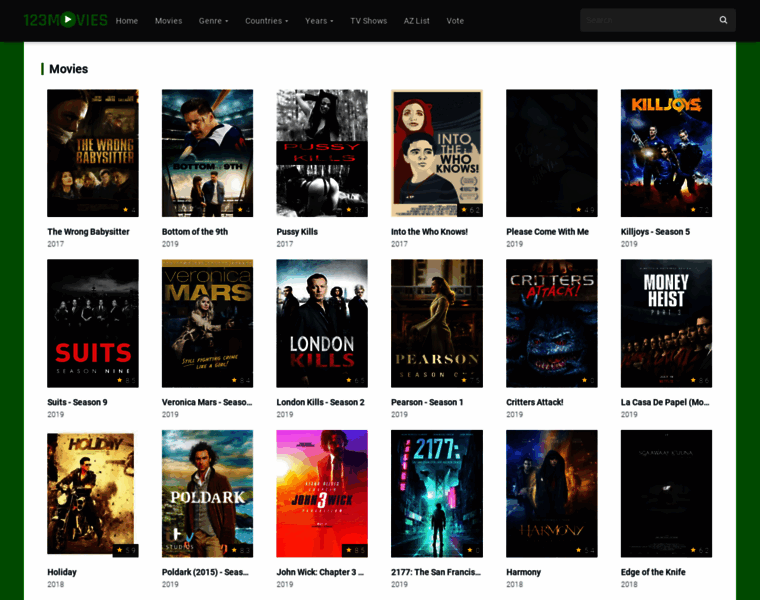Expand the Genre dropdown
Screen dimensions: 760x600
tap(213, 21)
